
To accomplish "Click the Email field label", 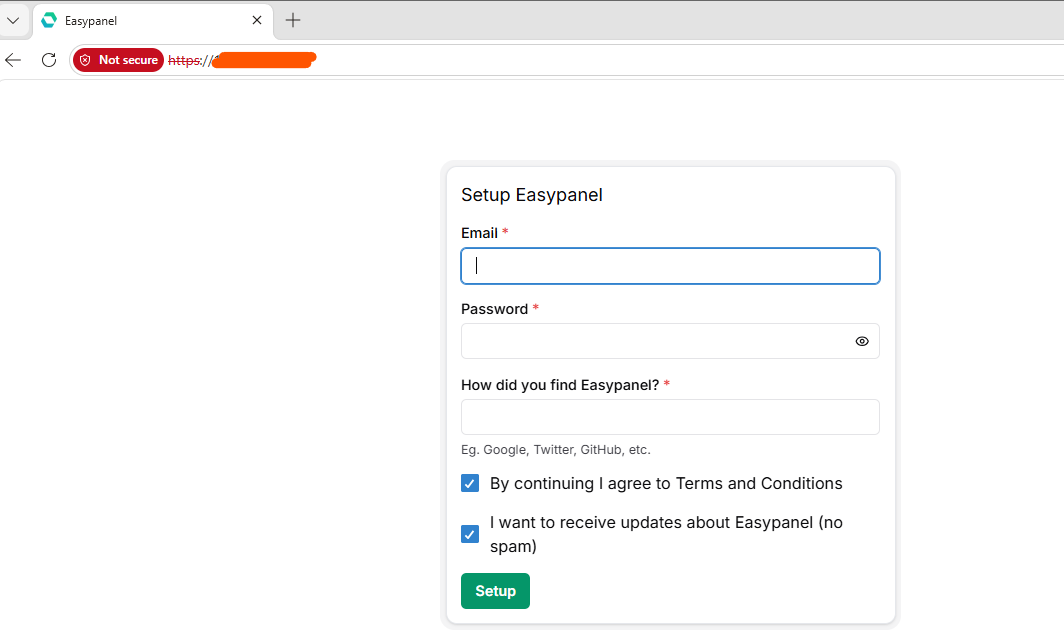I will [479, 233].
